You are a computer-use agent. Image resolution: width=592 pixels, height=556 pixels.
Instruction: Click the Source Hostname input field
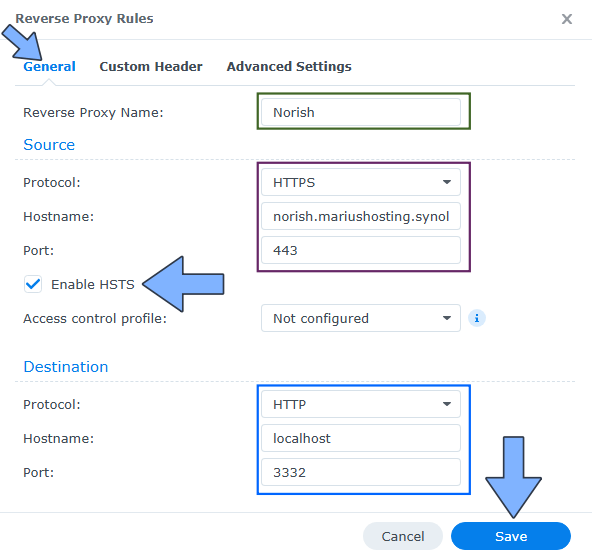click(x=361, y=216)
